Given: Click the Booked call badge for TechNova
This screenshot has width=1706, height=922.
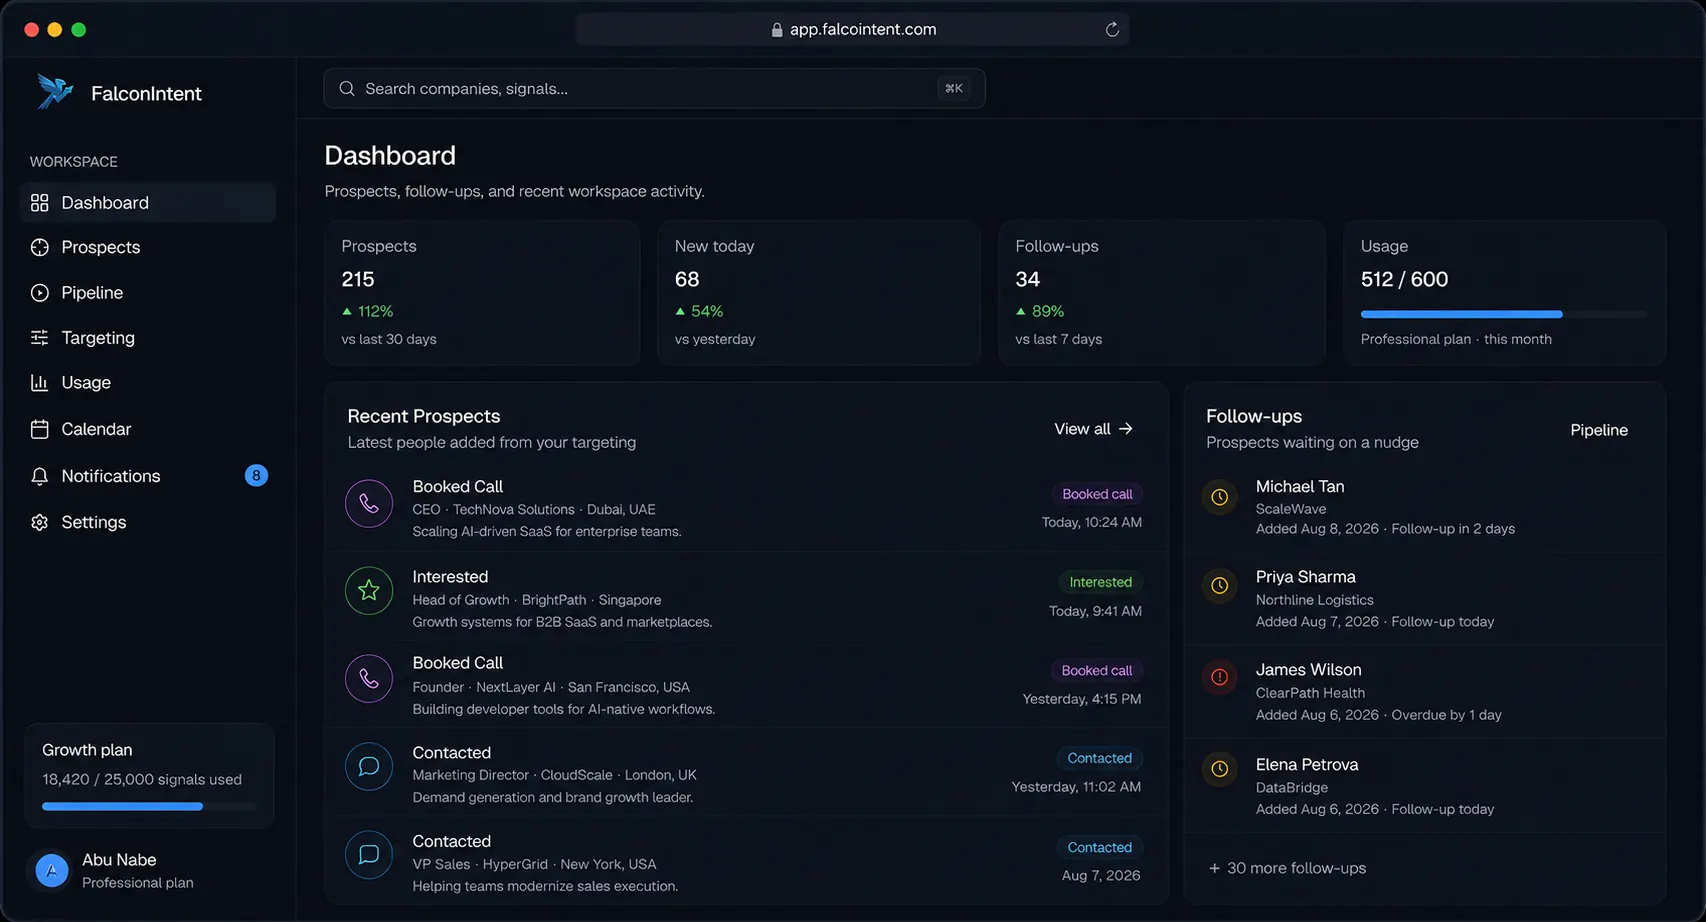Looking at the screenshot, I should click(1097, 494).
